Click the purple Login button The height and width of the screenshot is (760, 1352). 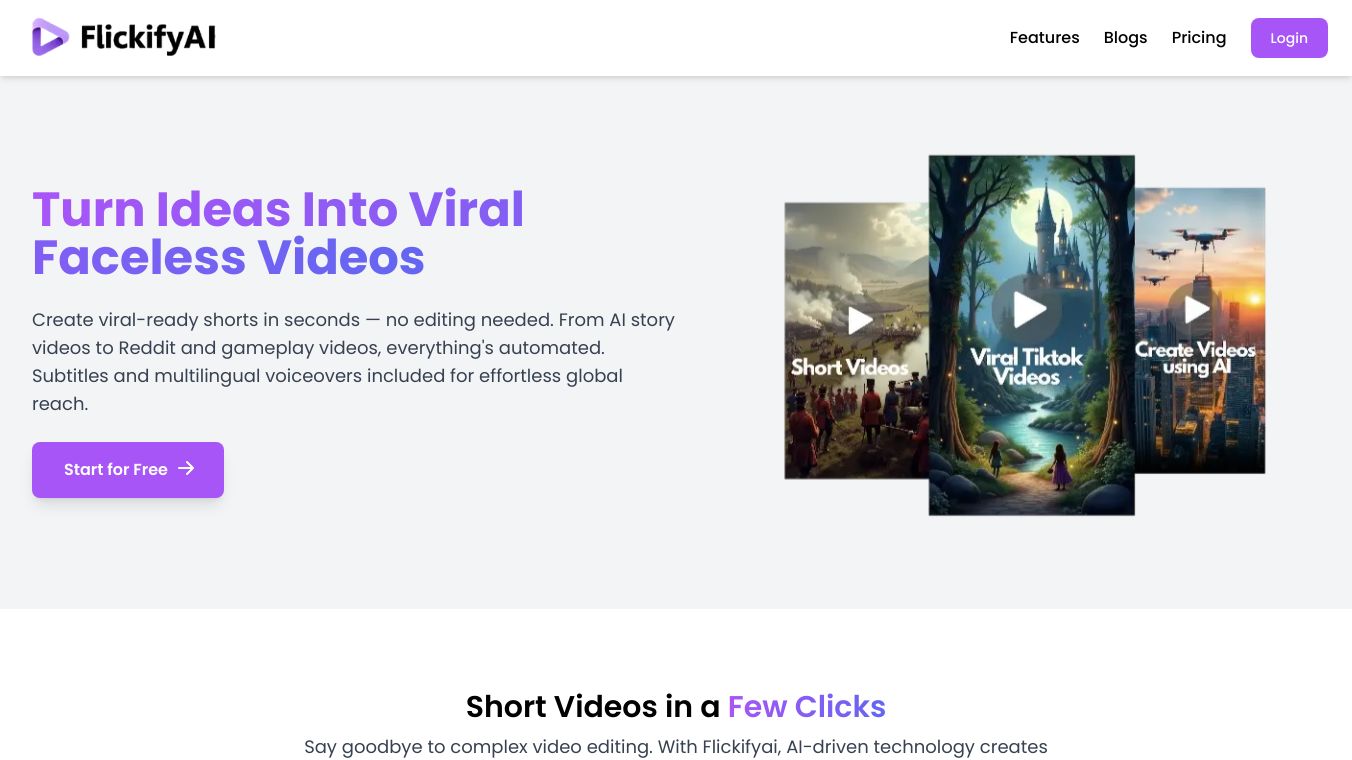[1289, 38]
